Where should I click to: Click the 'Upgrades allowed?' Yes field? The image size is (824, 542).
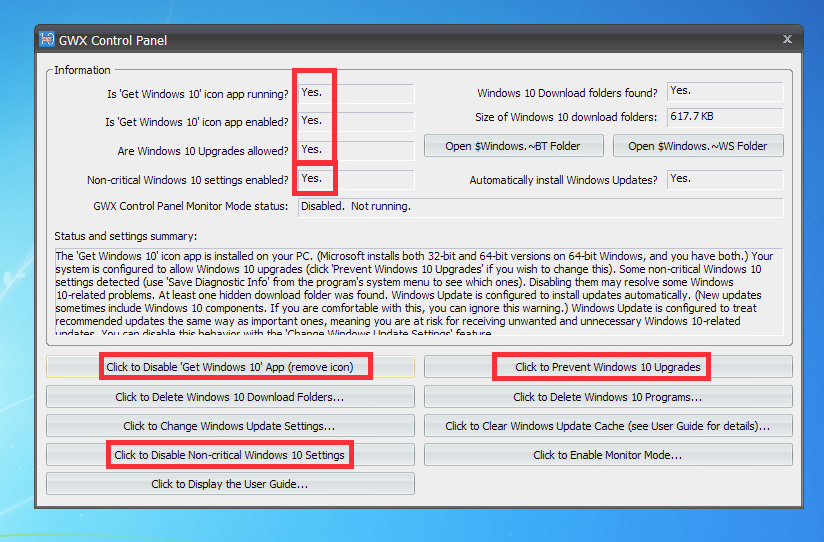(x=356, y=150)
